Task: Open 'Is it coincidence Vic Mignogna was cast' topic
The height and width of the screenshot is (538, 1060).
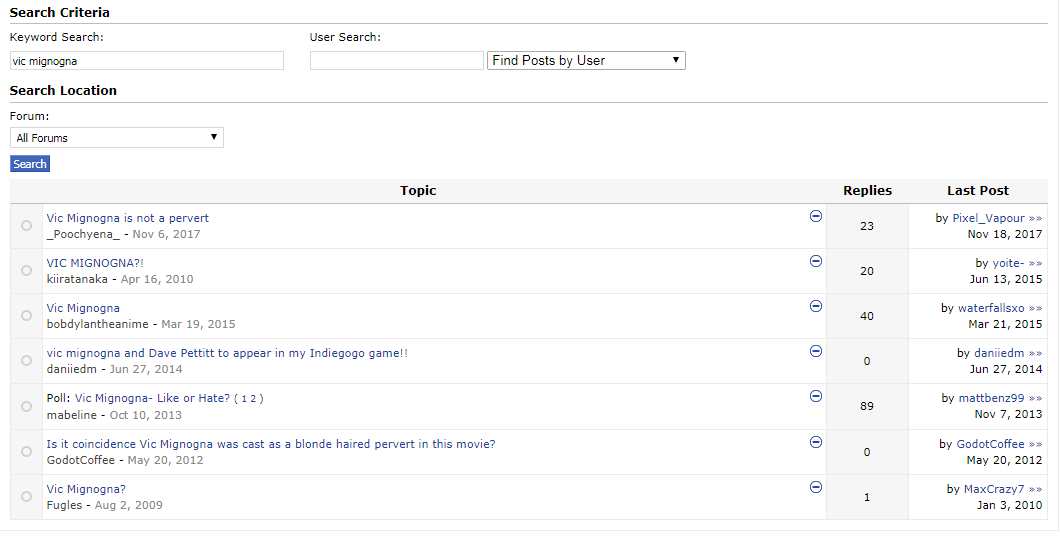Action: 271,444
